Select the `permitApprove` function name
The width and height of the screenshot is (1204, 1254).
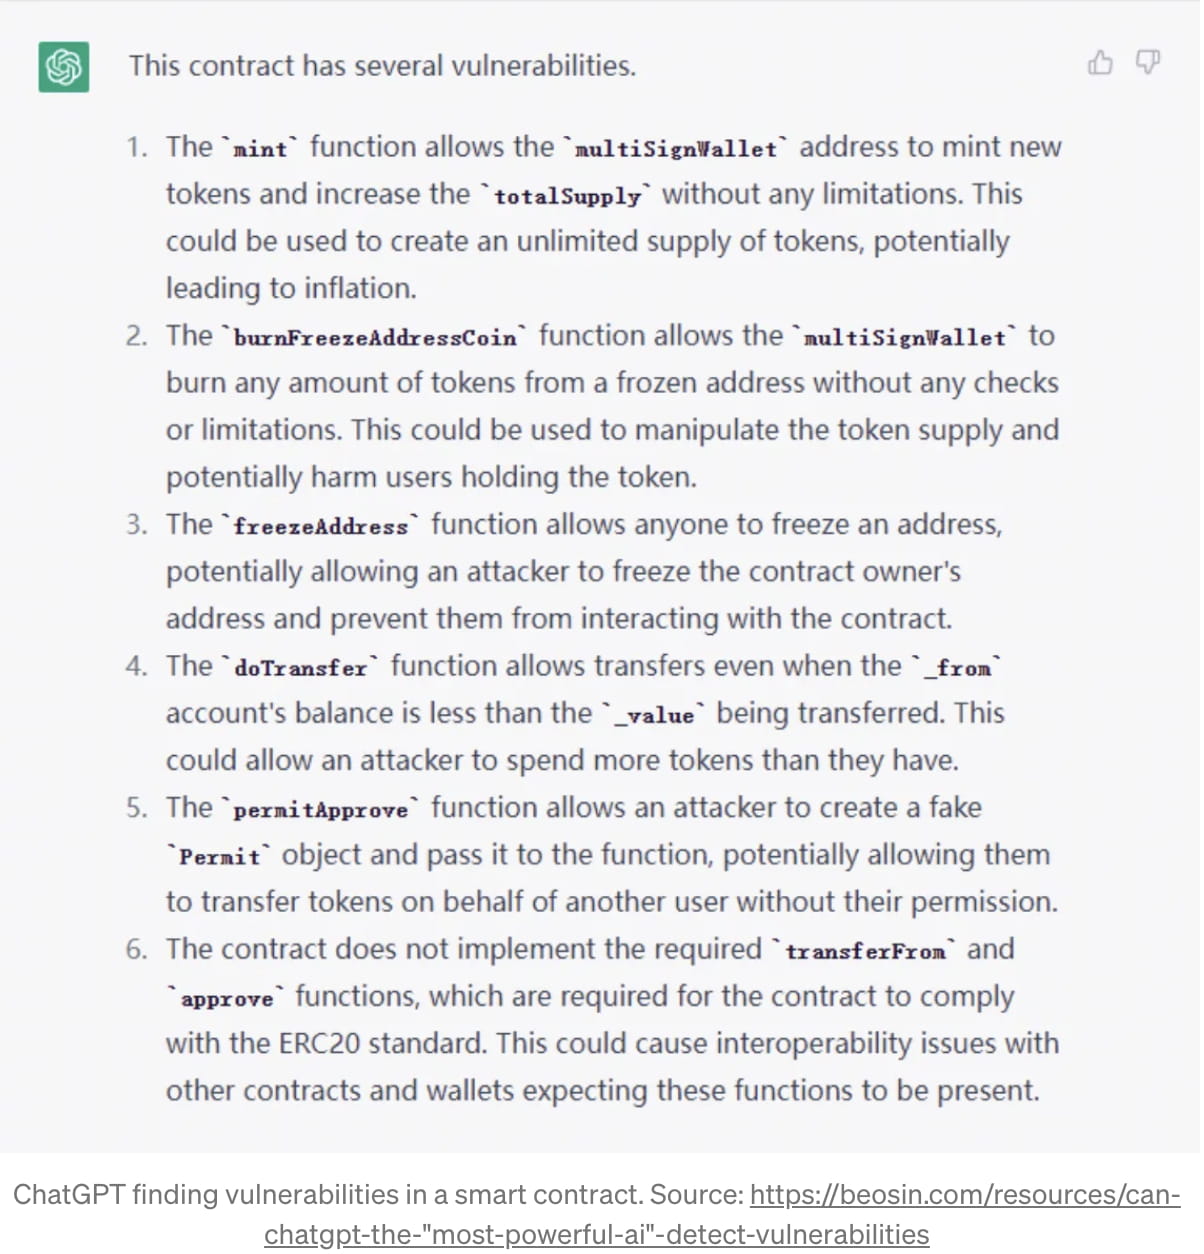click(321, 810)
